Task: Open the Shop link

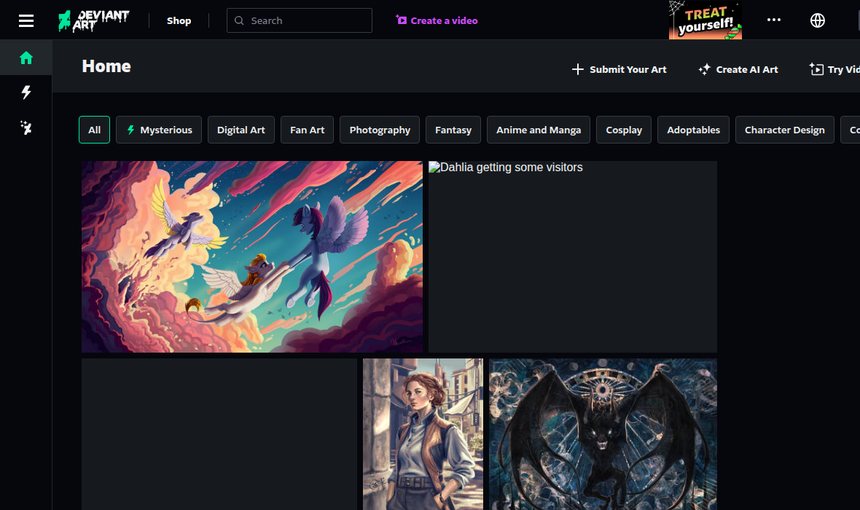Action: pos(179,21)
